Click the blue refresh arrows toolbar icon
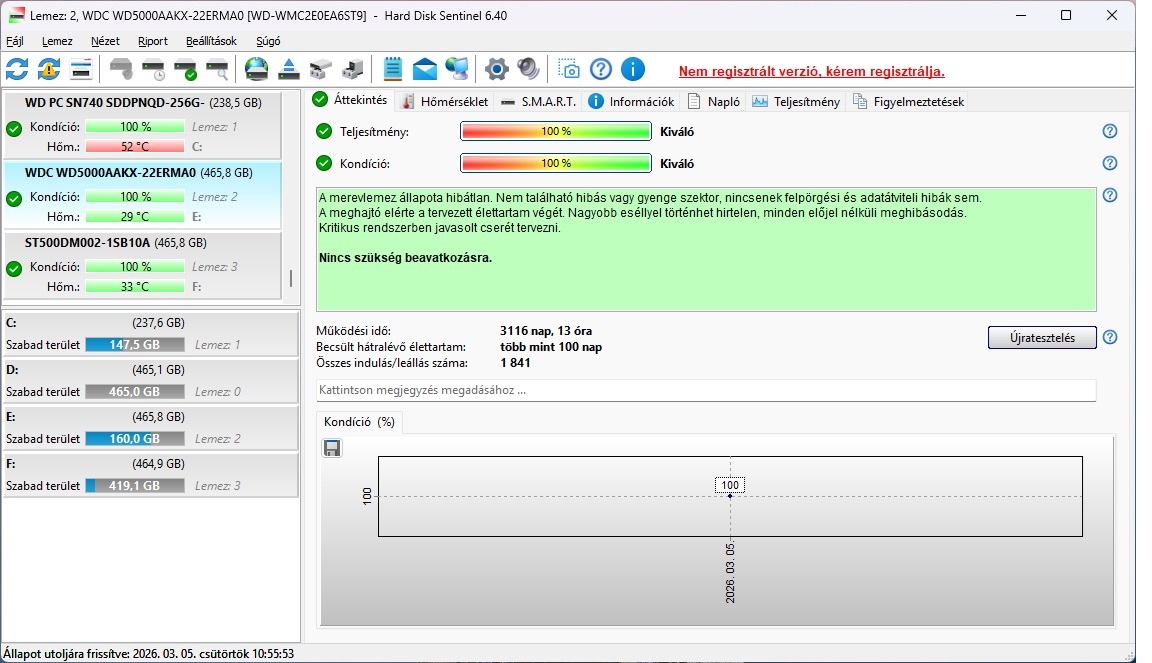Screen dimensions: 1152x663 point(17,70)
